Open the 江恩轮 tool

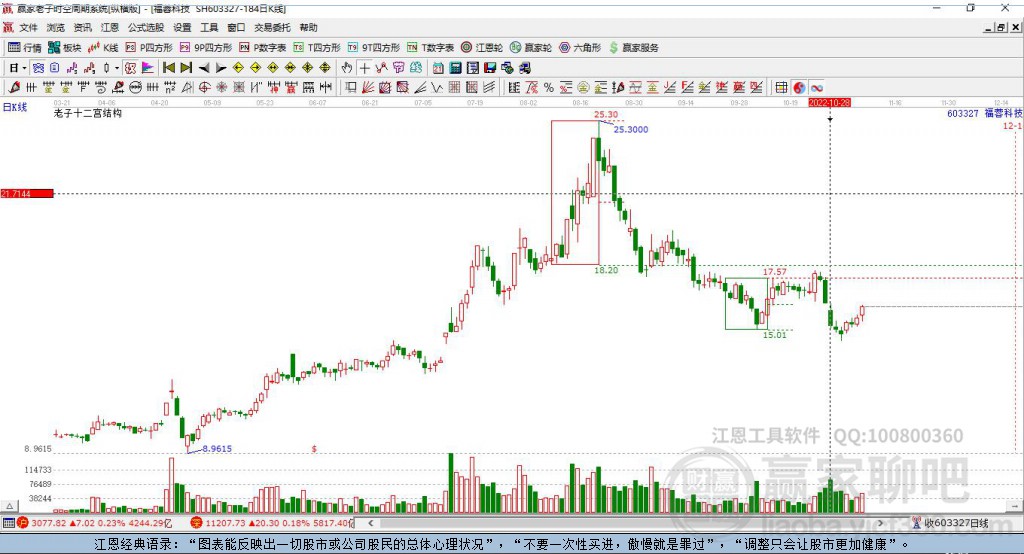point(482,48)
